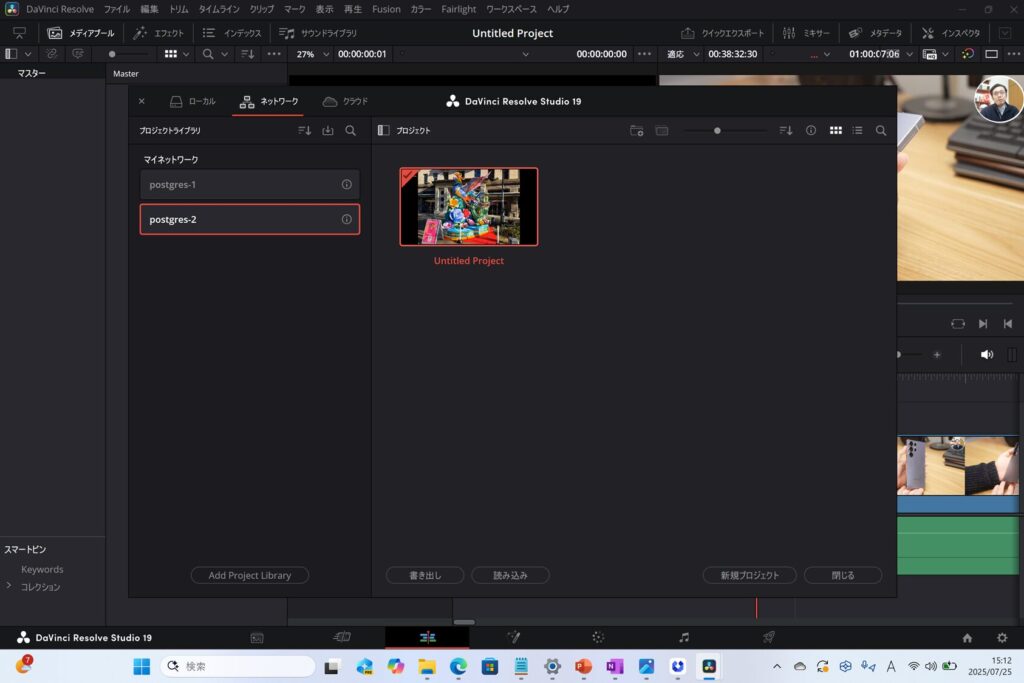This screenshot has height=683, width=1024.
Task: Select postgres-1 project library
Action: (x=249, y=185)
